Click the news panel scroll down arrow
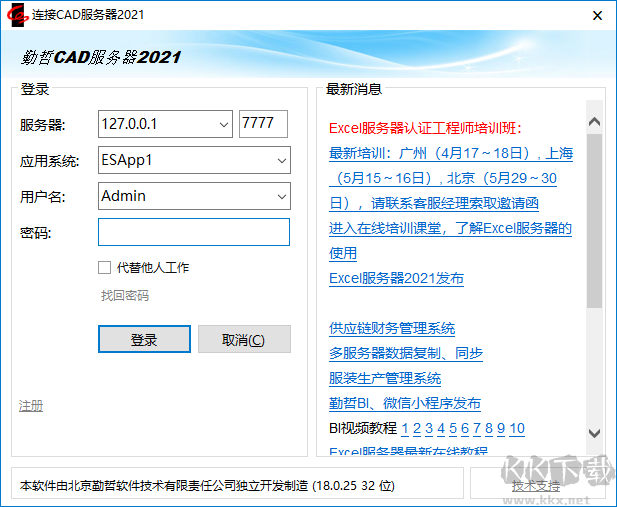 tap(594, 433)
